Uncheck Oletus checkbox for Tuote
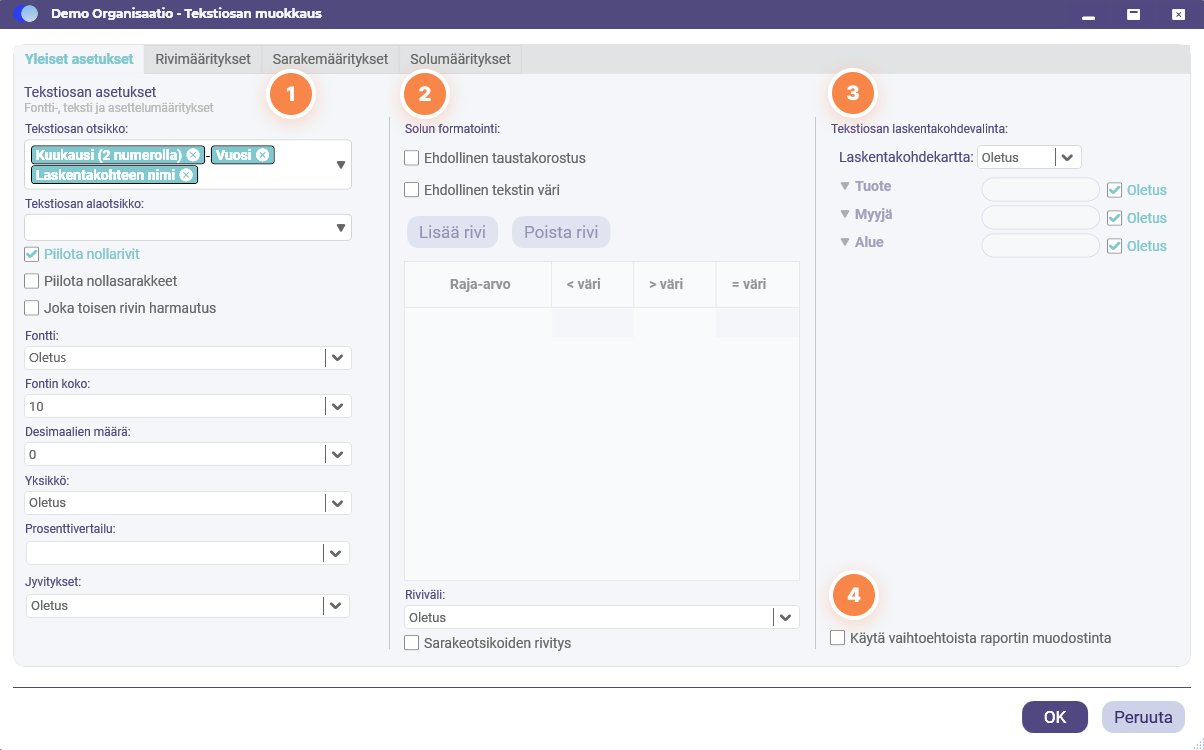The width and height of the screenshot is (1204, 750). click(x=1115, y=190)
